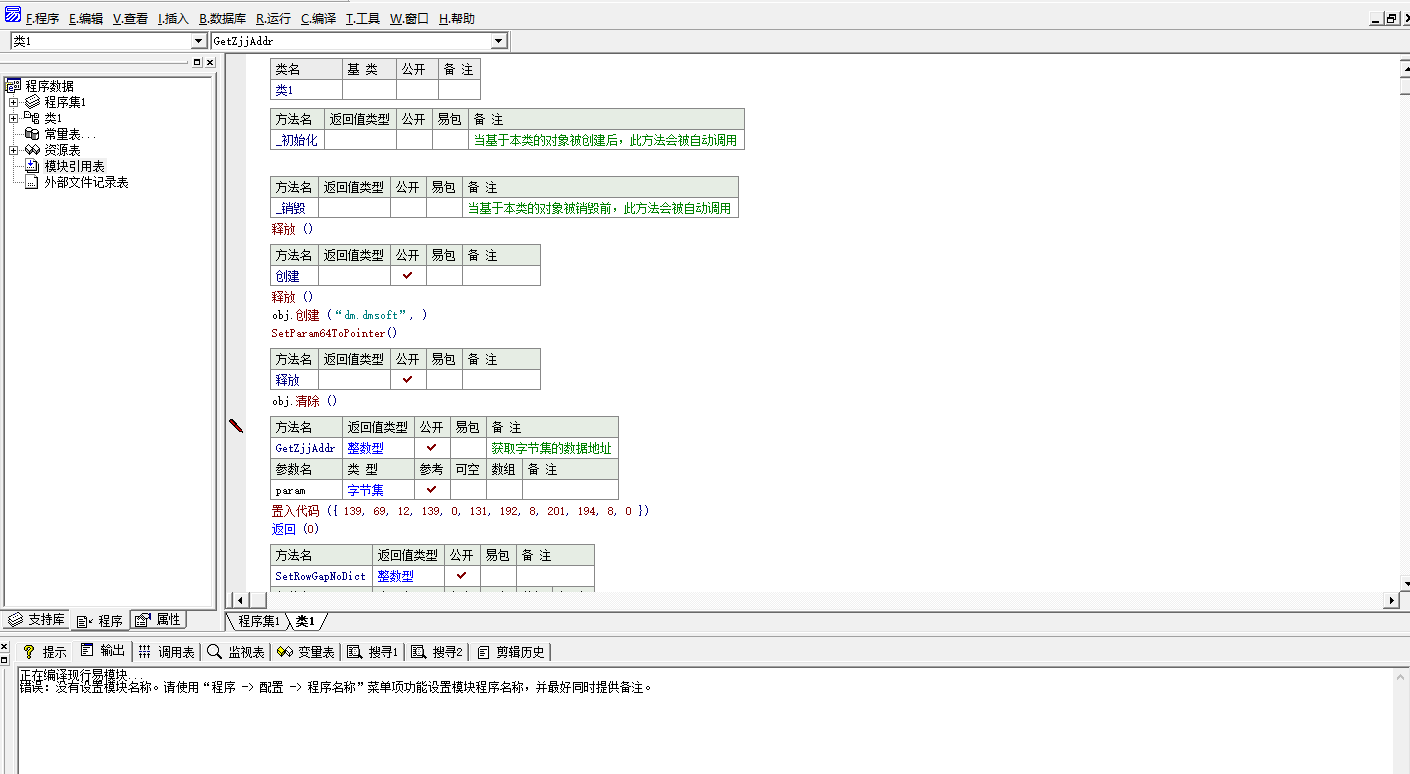Float the bottom output panel with the square button
This screenshot has width=1410, height=774.
4,659
